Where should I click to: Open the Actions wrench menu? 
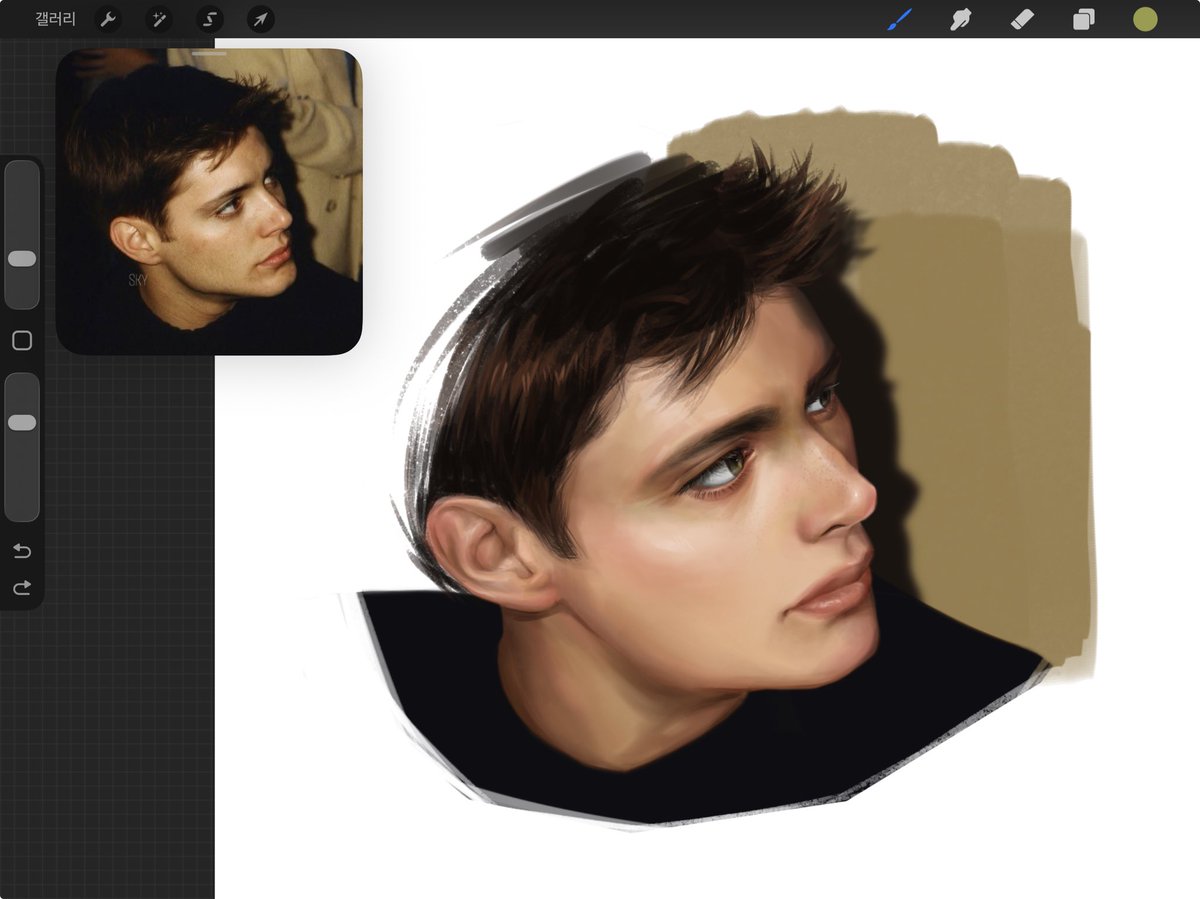click(108, 19)
